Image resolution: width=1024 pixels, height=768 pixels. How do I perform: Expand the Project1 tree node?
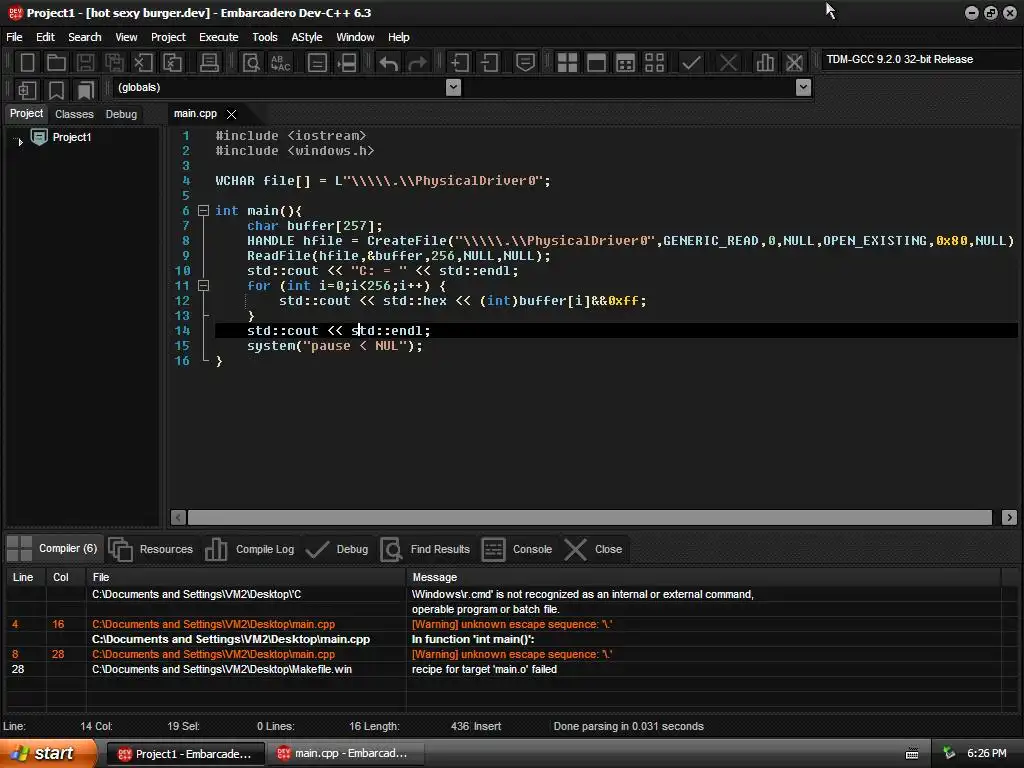point(20,140)
